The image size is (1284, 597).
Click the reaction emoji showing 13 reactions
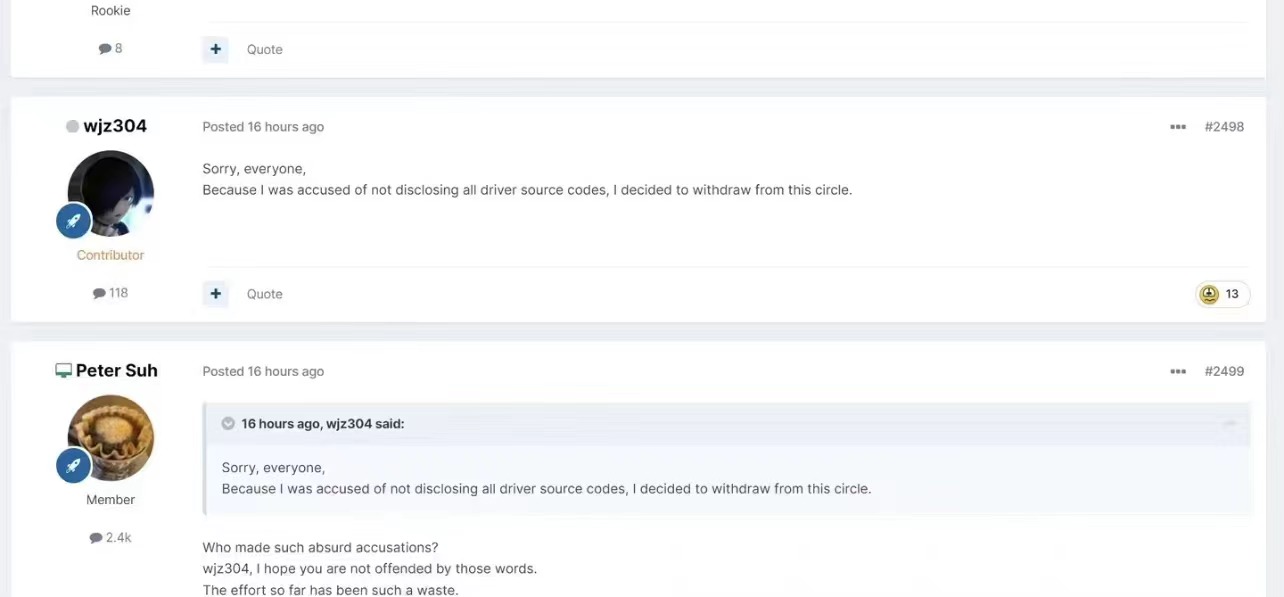click(1209, 294)
